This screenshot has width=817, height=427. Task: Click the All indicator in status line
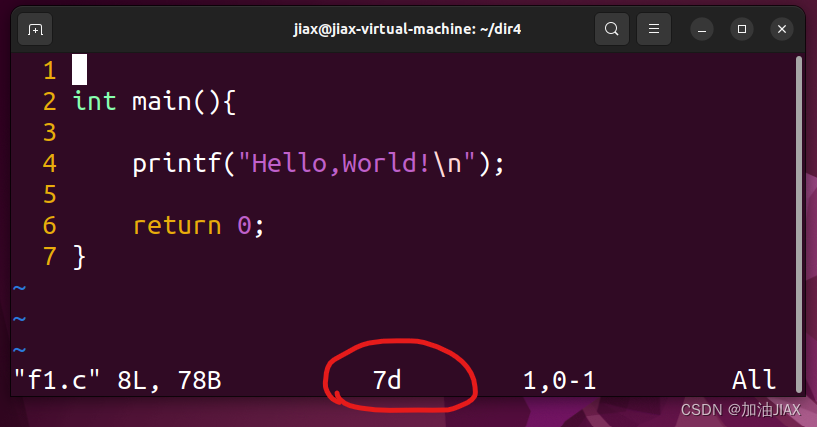(x=754, y=380)
